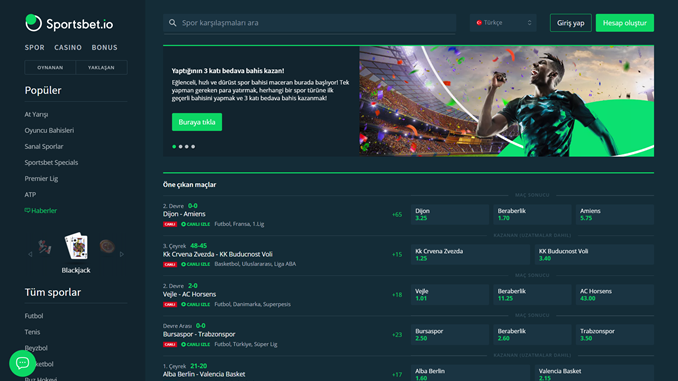The width and height of the screenshot is (678, 381).
Task: Open the Casino tab
Action: (x=68, y=48)
